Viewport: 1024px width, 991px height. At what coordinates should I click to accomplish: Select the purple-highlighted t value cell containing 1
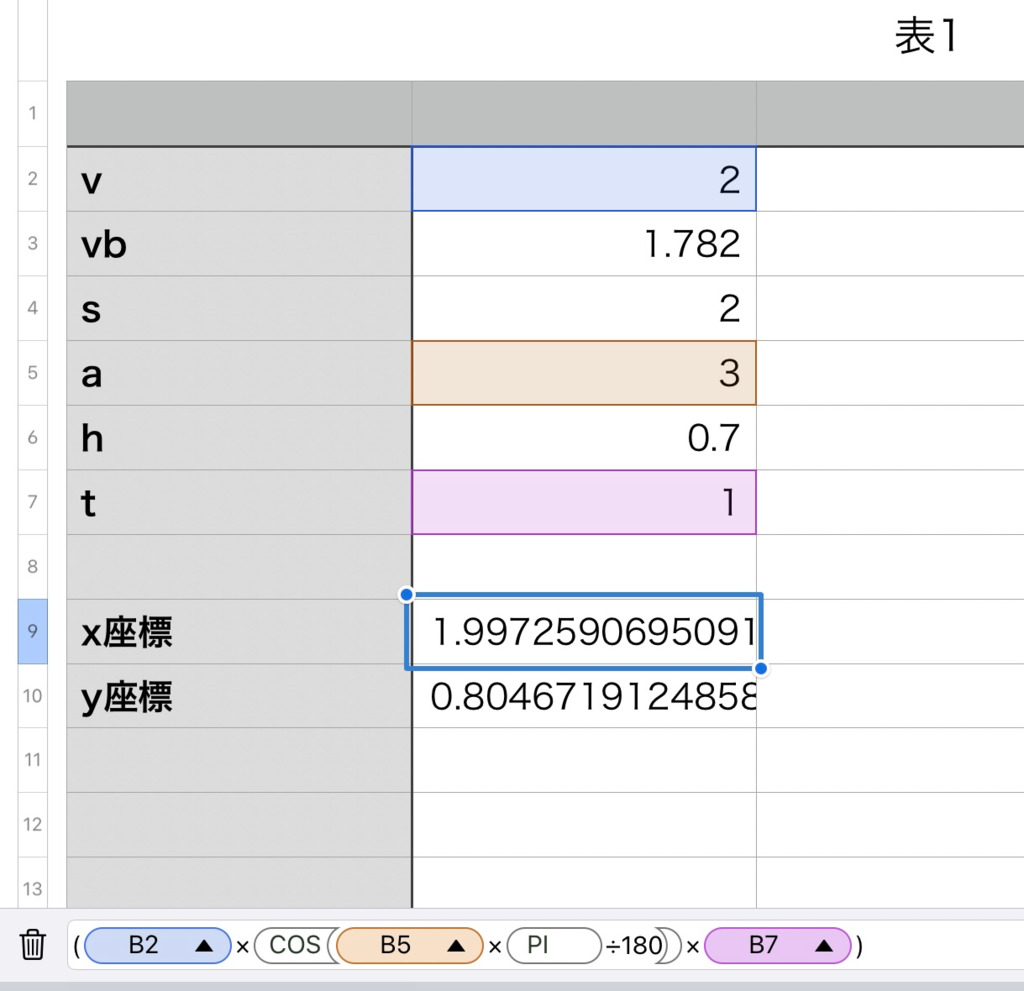click(583, 502)
